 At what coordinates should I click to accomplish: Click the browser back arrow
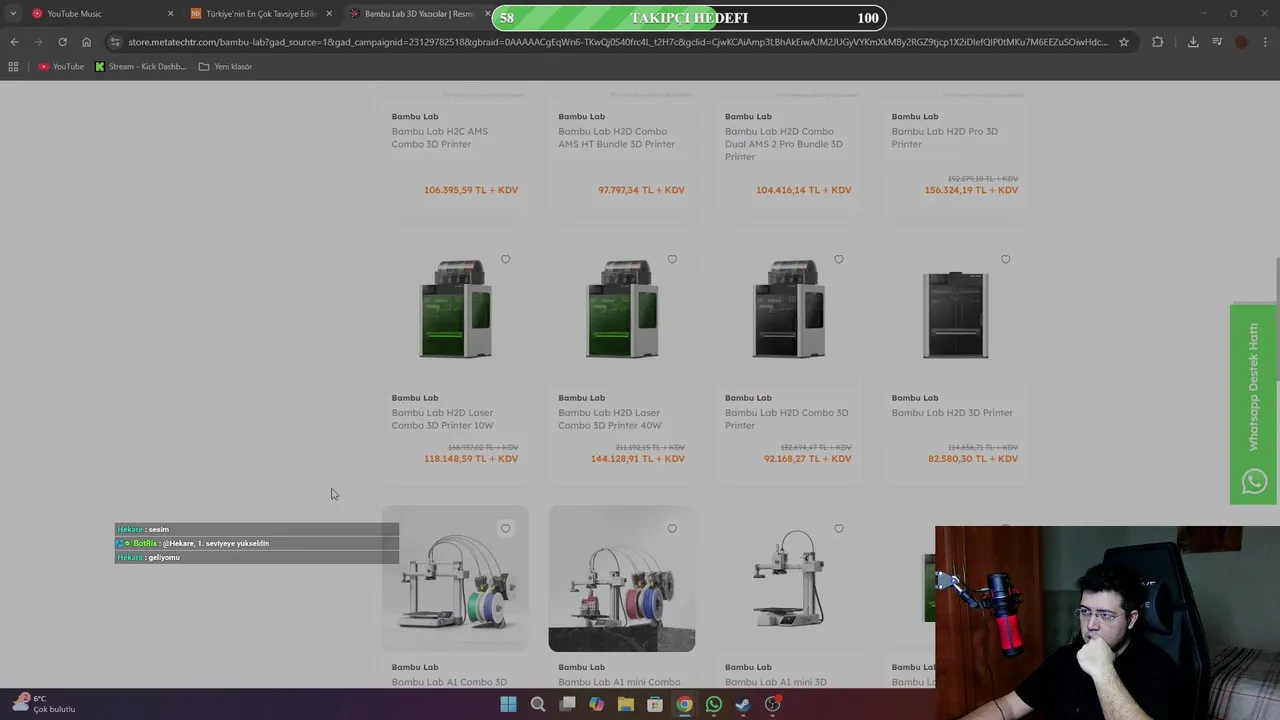(x=14, y=42)
